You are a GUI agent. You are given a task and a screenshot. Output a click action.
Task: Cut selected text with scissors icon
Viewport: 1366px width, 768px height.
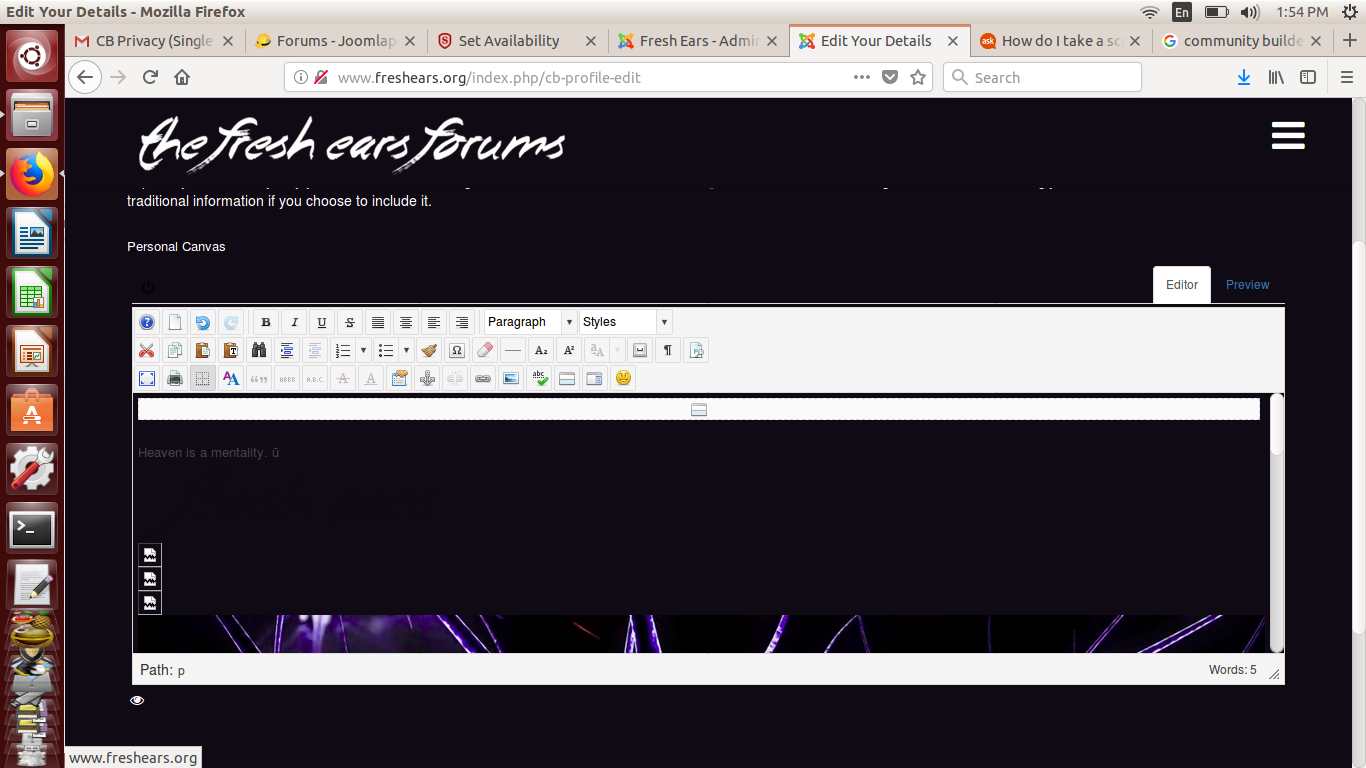point(147,350)
